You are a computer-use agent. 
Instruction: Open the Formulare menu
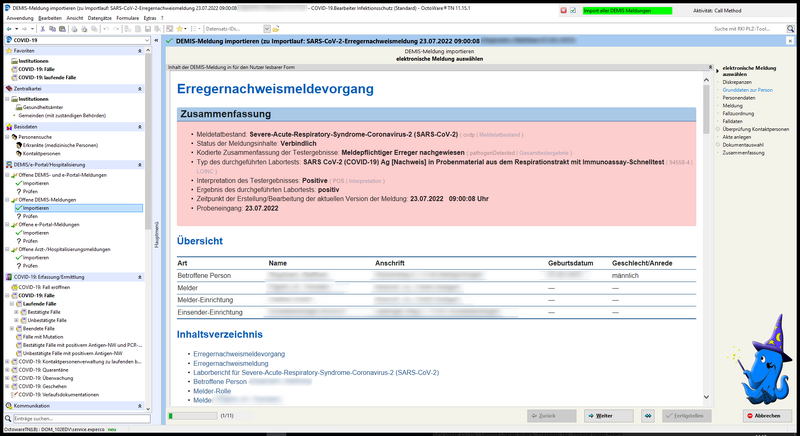pyautogui.click(x=128, y=19)
